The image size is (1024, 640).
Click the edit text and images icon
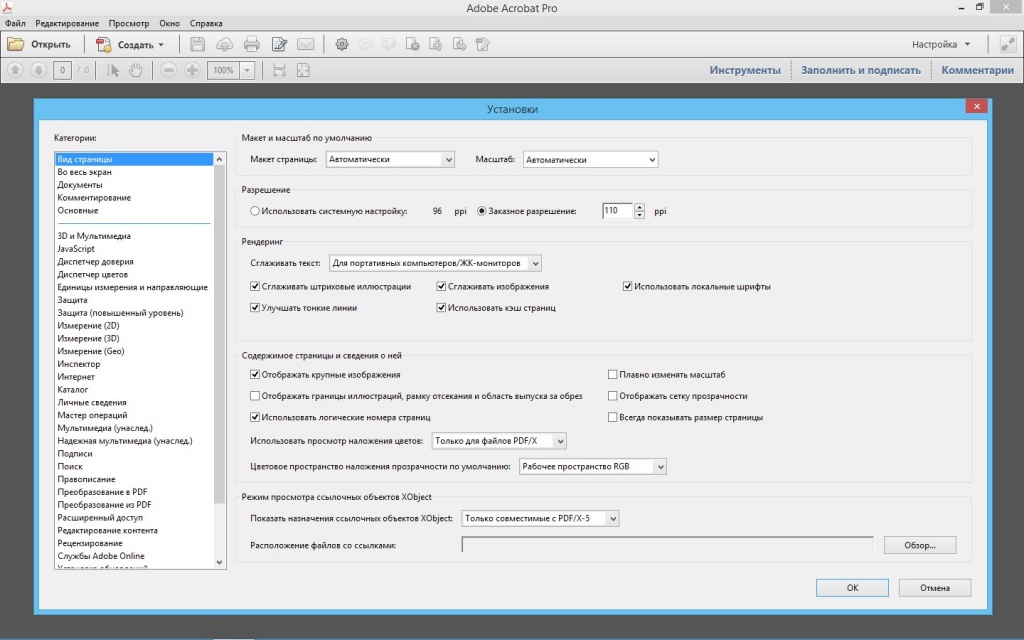280,44
